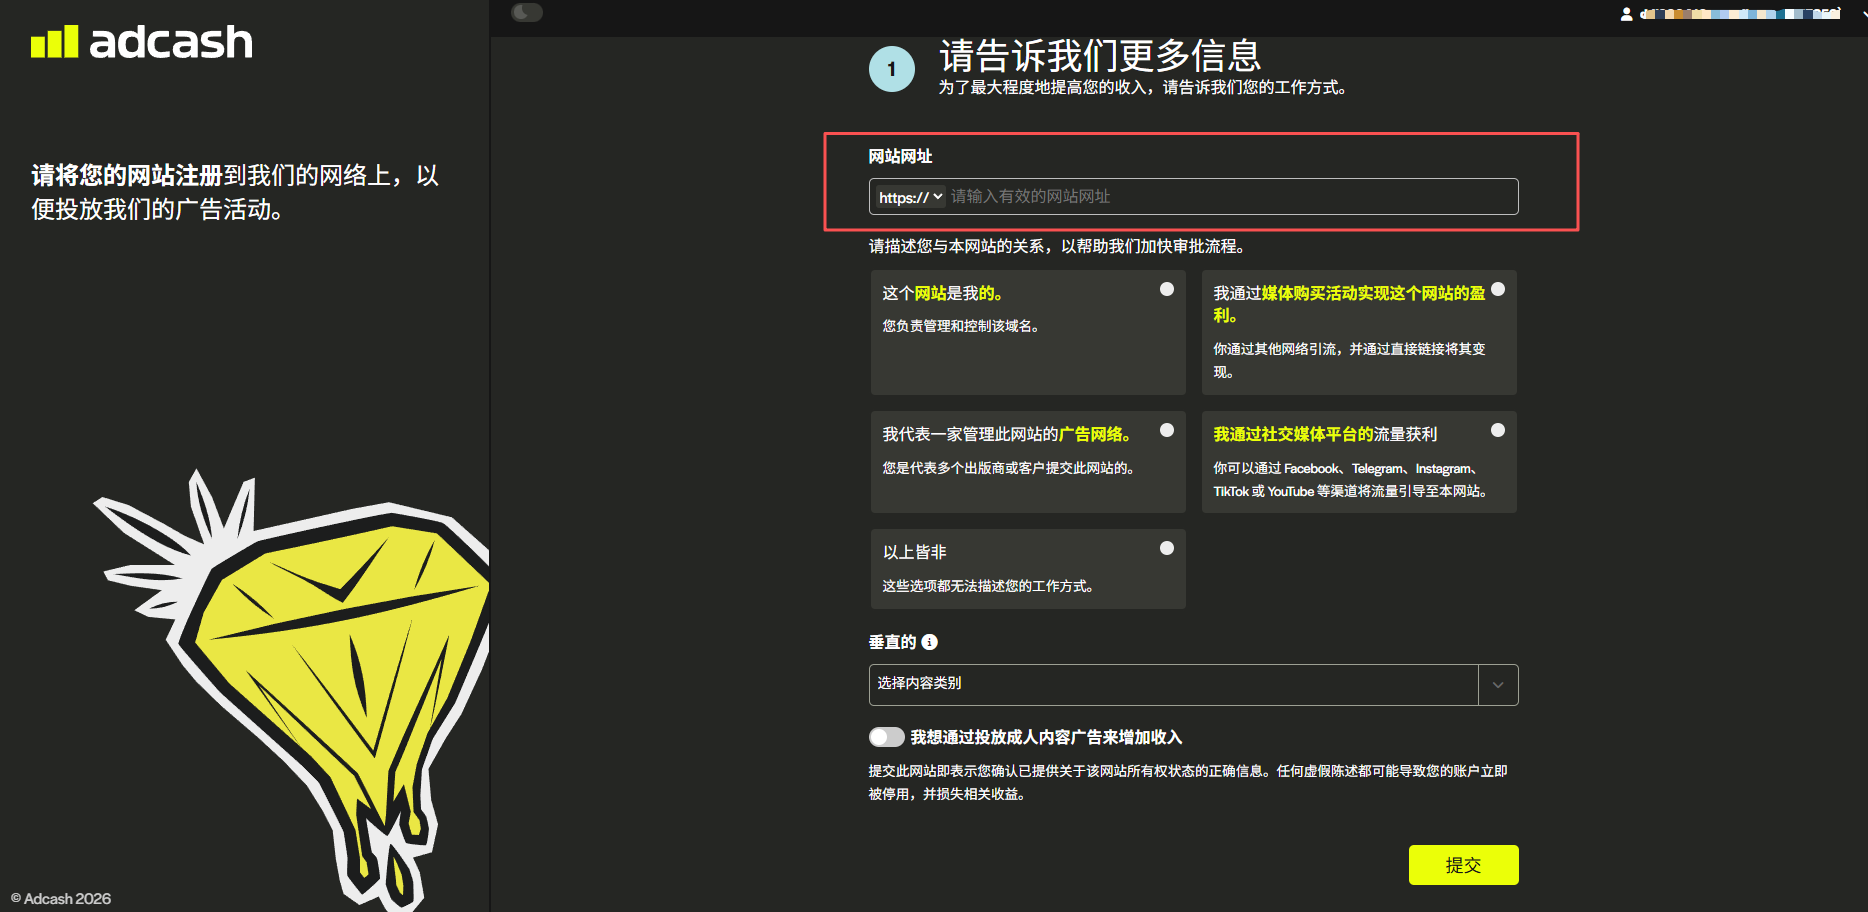The width and height of the screenshot is (1868, 912).
Task: Enable the adult content ads toggle
Action: [x=886, y=736]
